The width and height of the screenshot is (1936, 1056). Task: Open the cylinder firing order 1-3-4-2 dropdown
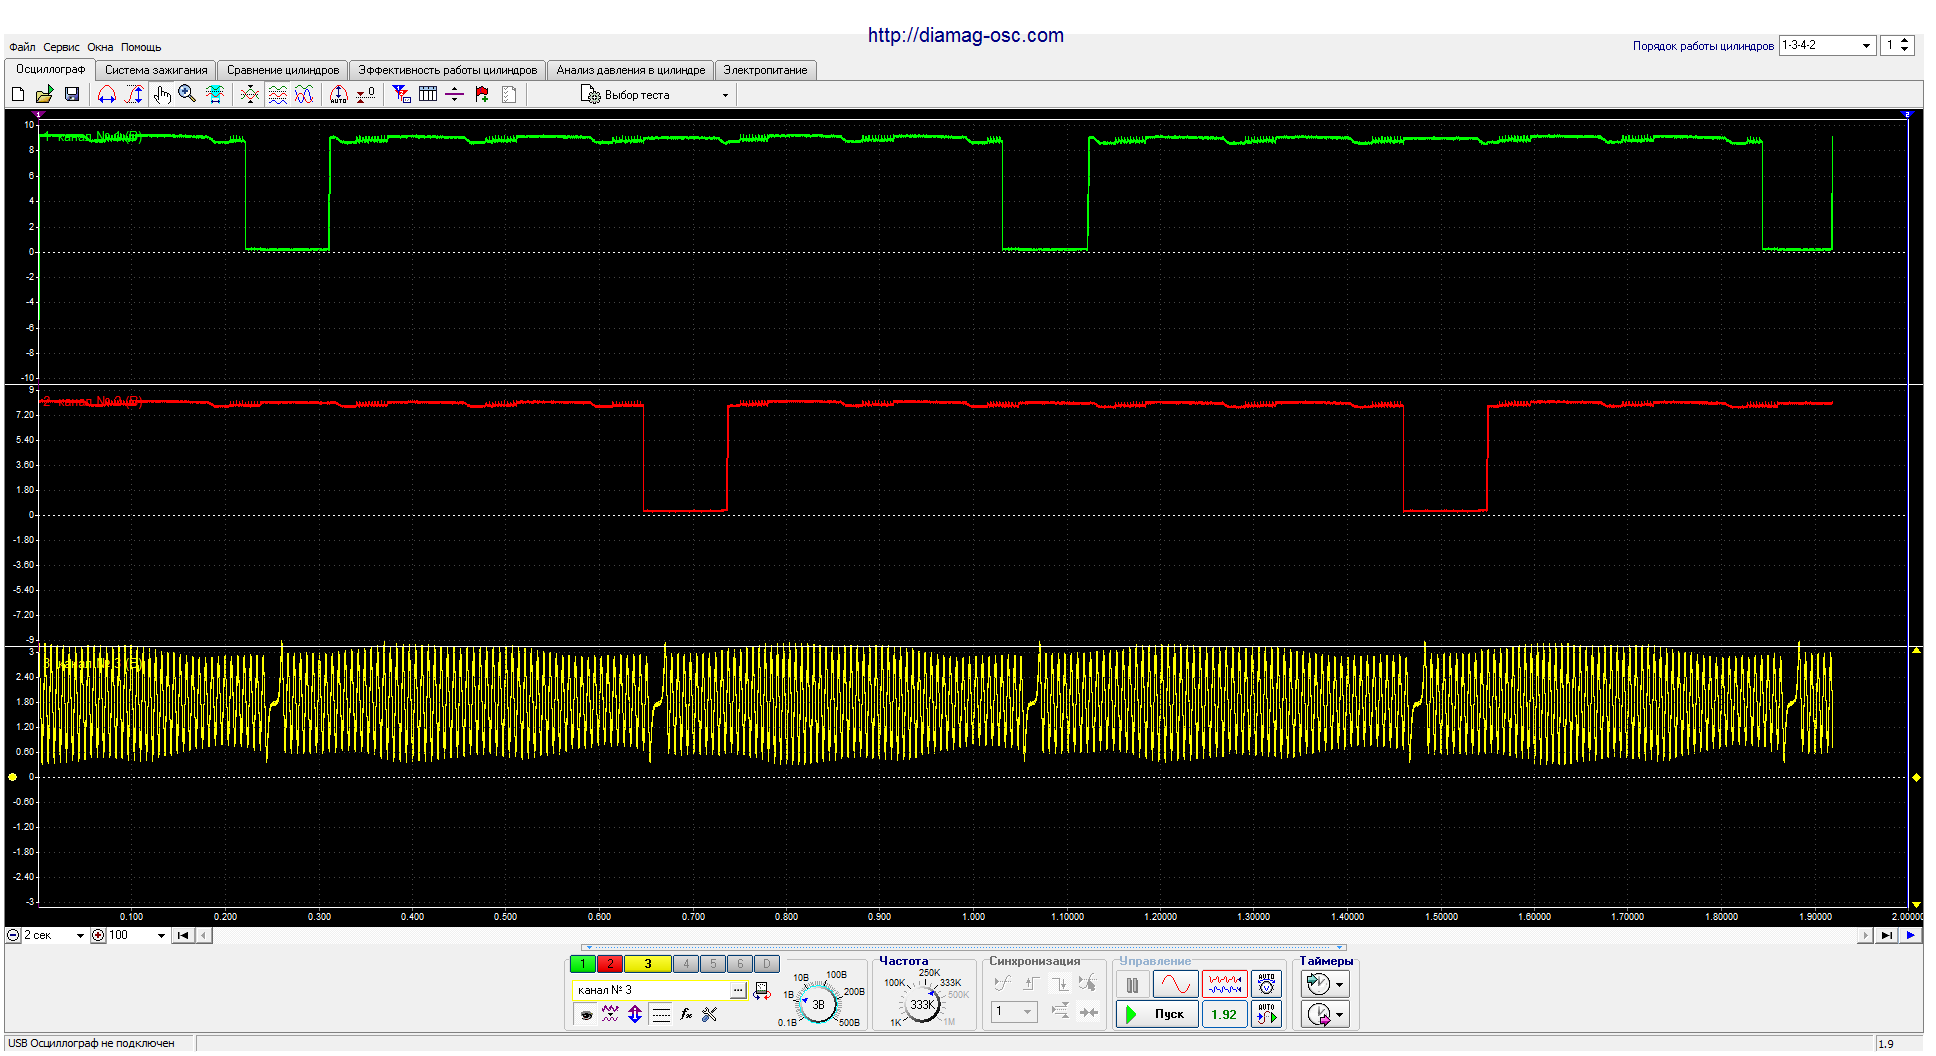(1866, 46)
